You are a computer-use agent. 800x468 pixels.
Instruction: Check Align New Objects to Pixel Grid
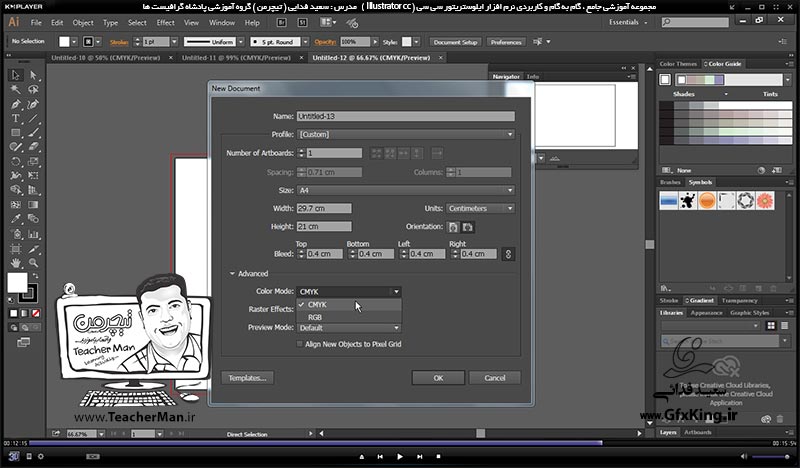tap(299, 344)
